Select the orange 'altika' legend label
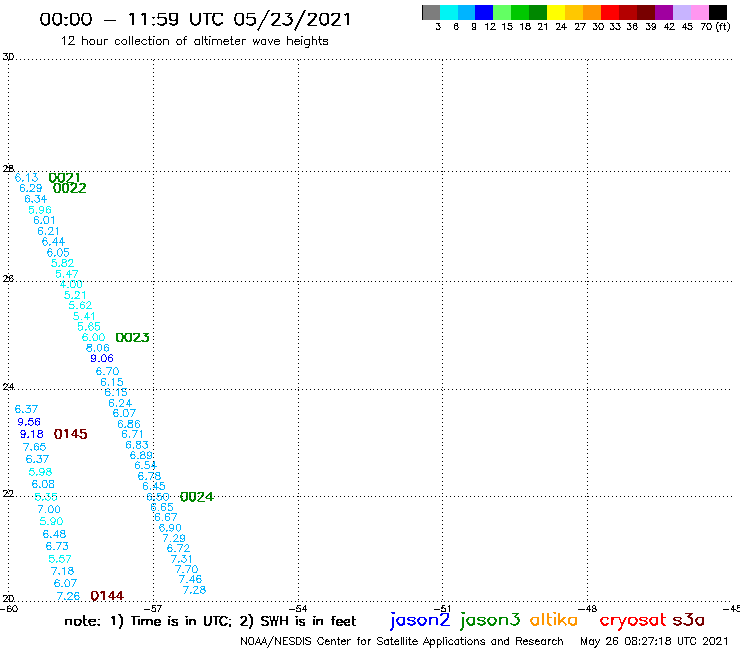 click(x=554, y=620)
